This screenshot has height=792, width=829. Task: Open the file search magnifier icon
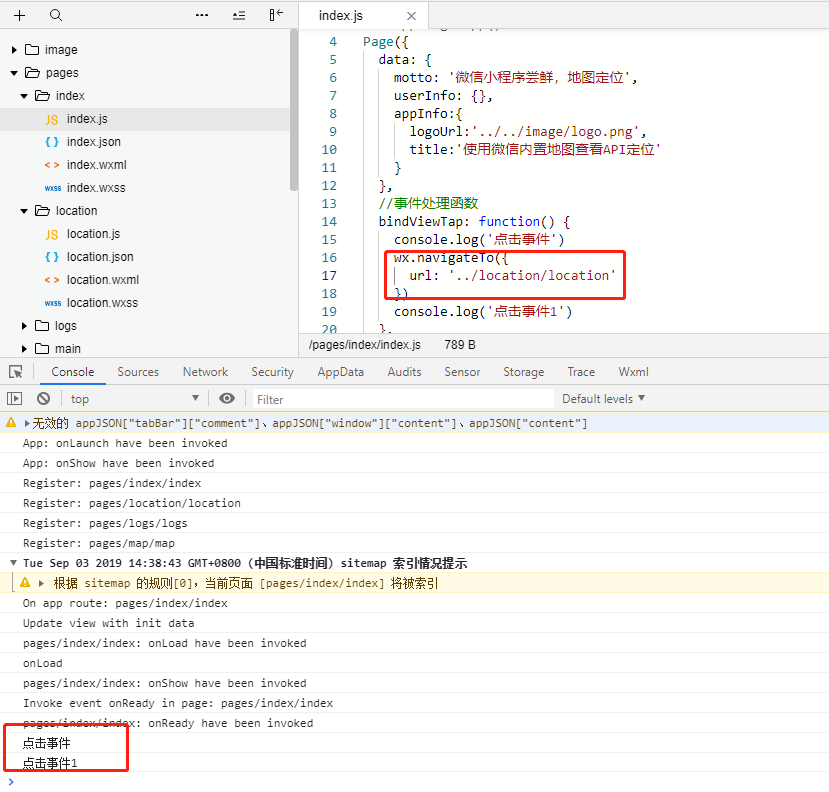pos(56,15)
